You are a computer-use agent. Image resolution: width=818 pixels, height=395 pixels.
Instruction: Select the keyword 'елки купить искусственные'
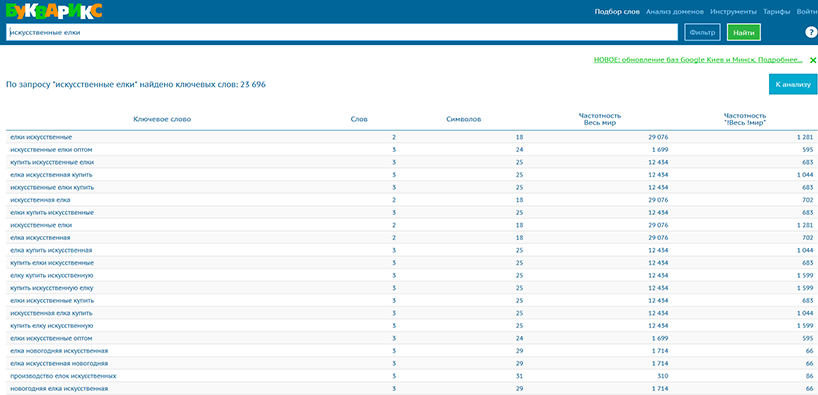click(x=52, y=212)
